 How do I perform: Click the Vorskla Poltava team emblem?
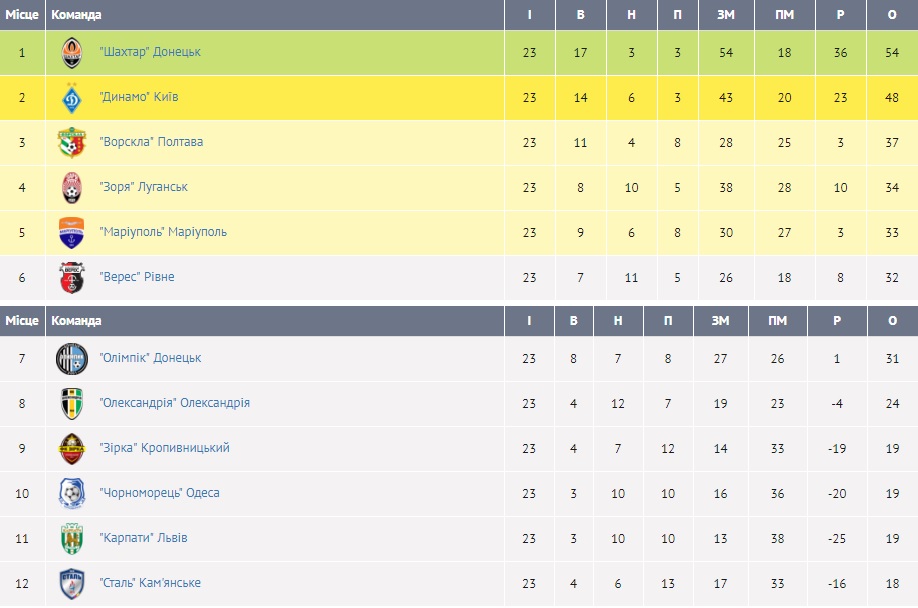72,142
